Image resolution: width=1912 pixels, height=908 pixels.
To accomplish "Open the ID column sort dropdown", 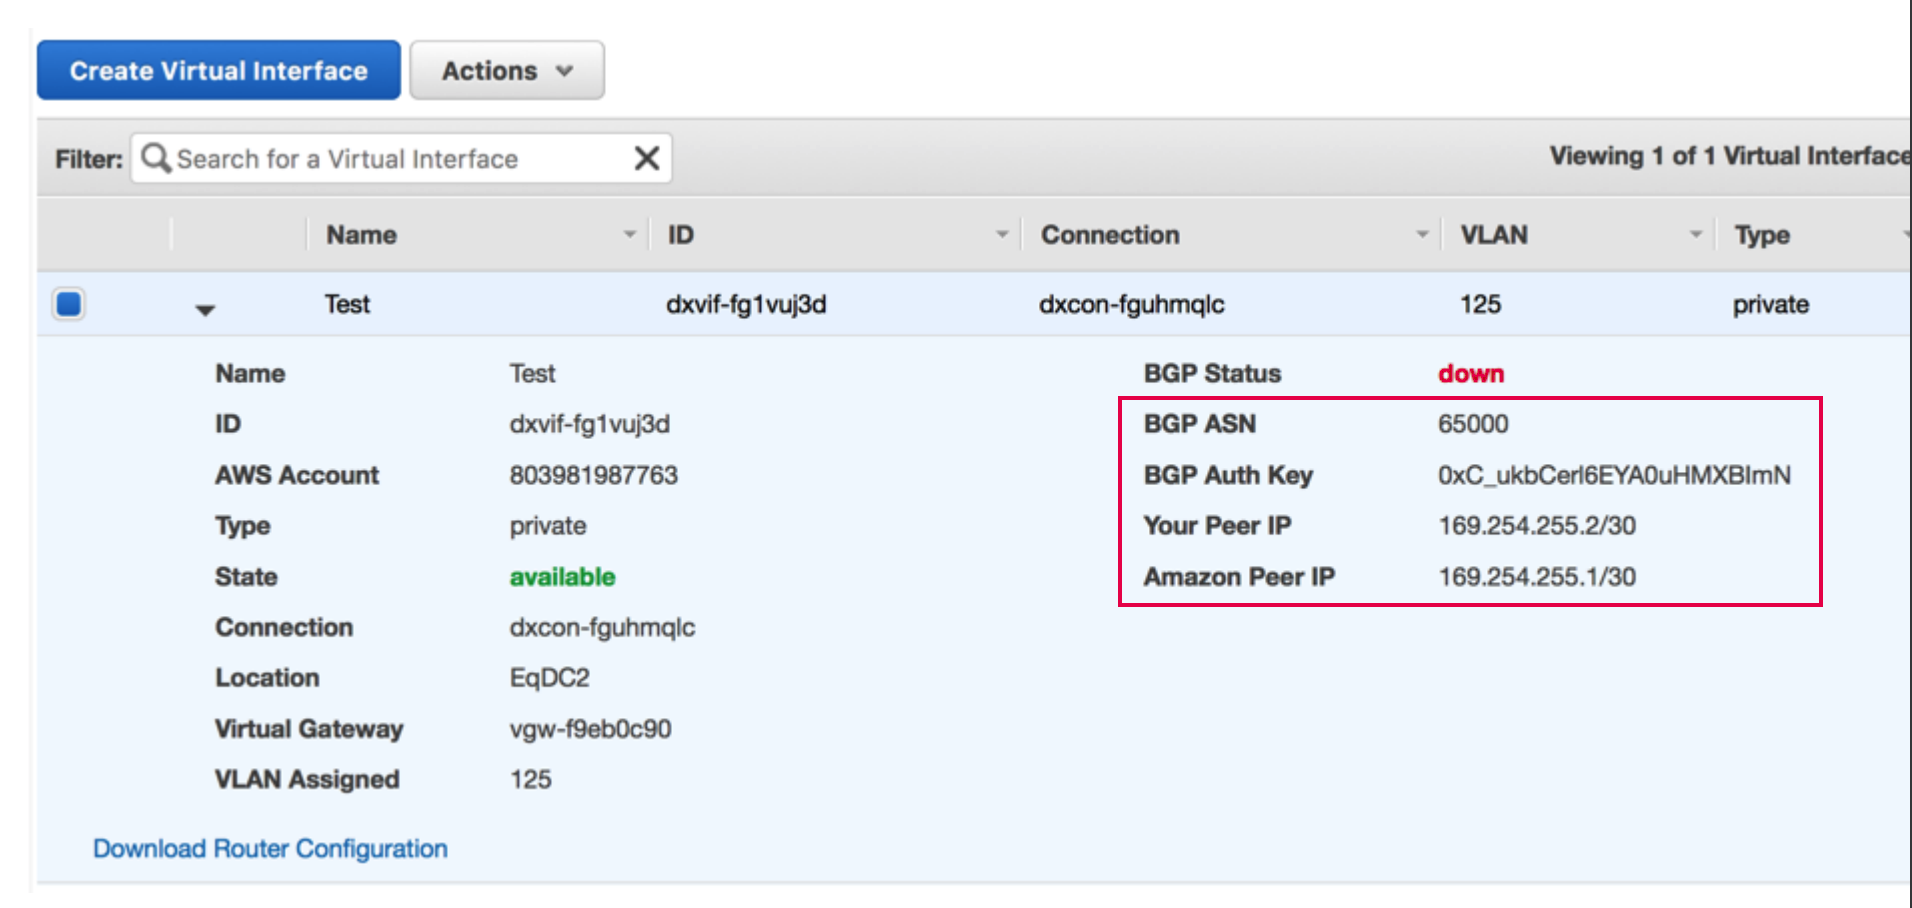I will pyautogui.click(x=1002, y=233).
